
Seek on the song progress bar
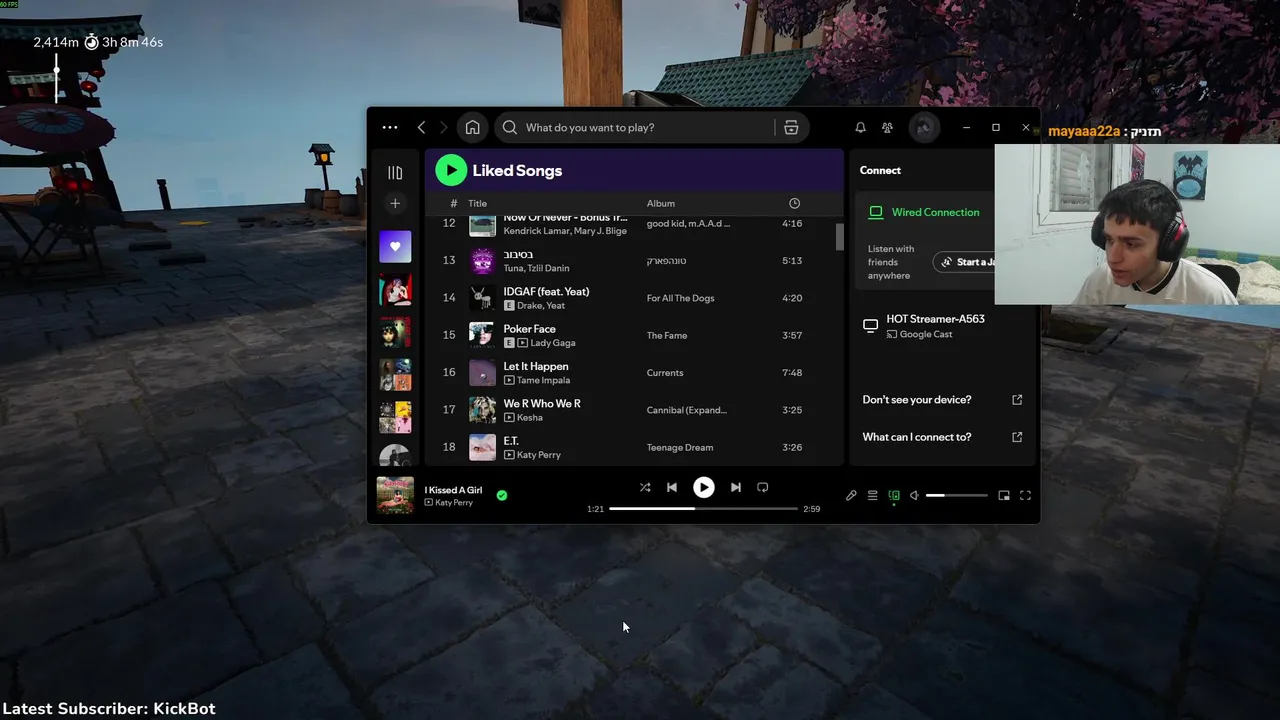703,509
